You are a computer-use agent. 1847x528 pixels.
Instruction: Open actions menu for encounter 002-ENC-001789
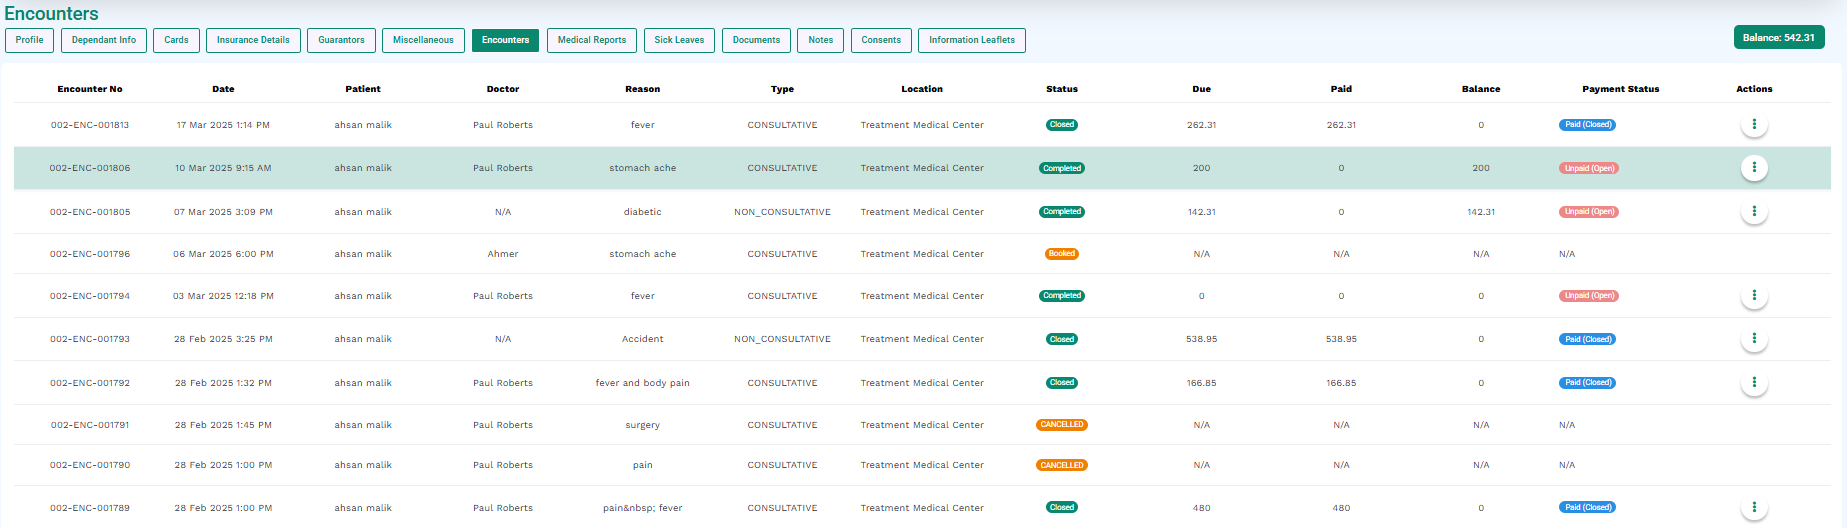point(1754,508)
